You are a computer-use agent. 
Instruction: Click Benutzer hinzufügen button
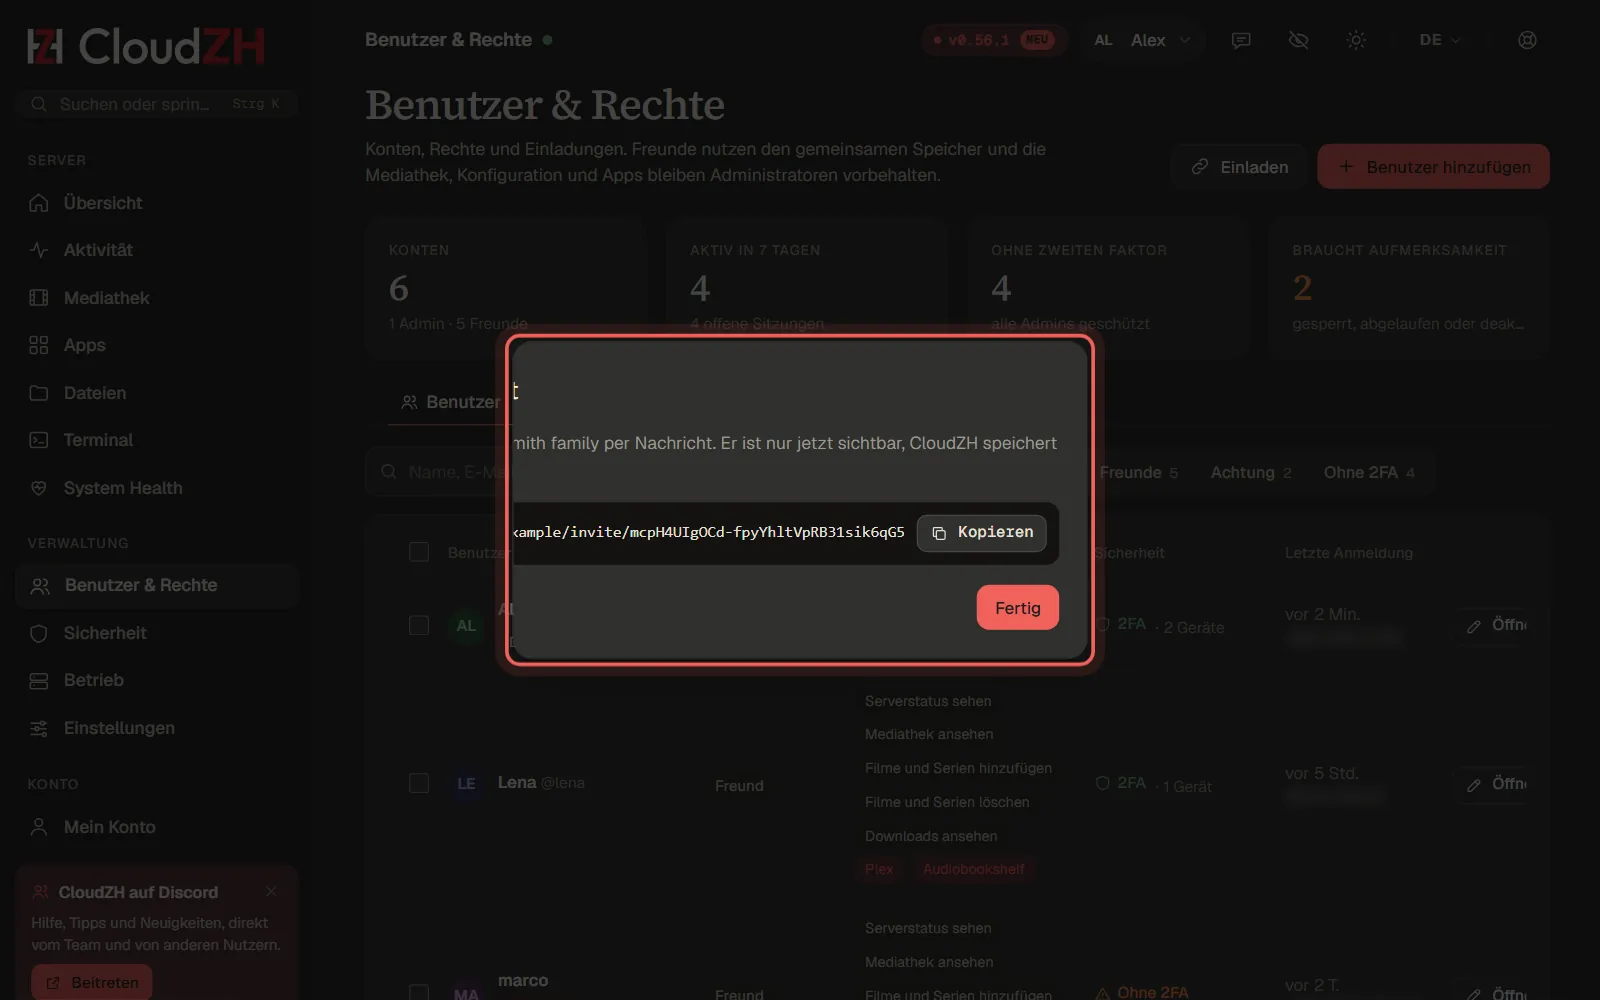click(1433, 167)
